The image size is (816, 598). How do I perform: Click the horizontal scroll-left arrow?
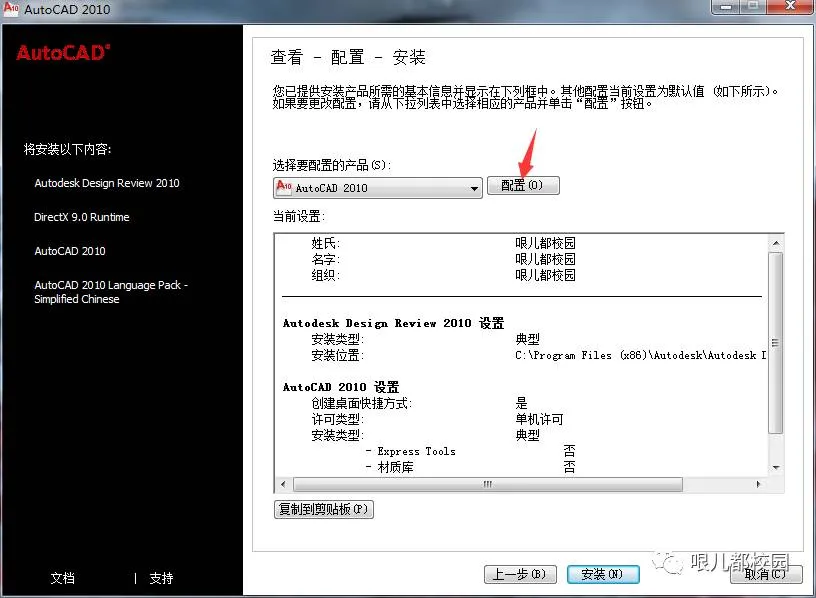click(x=283, y=484)
